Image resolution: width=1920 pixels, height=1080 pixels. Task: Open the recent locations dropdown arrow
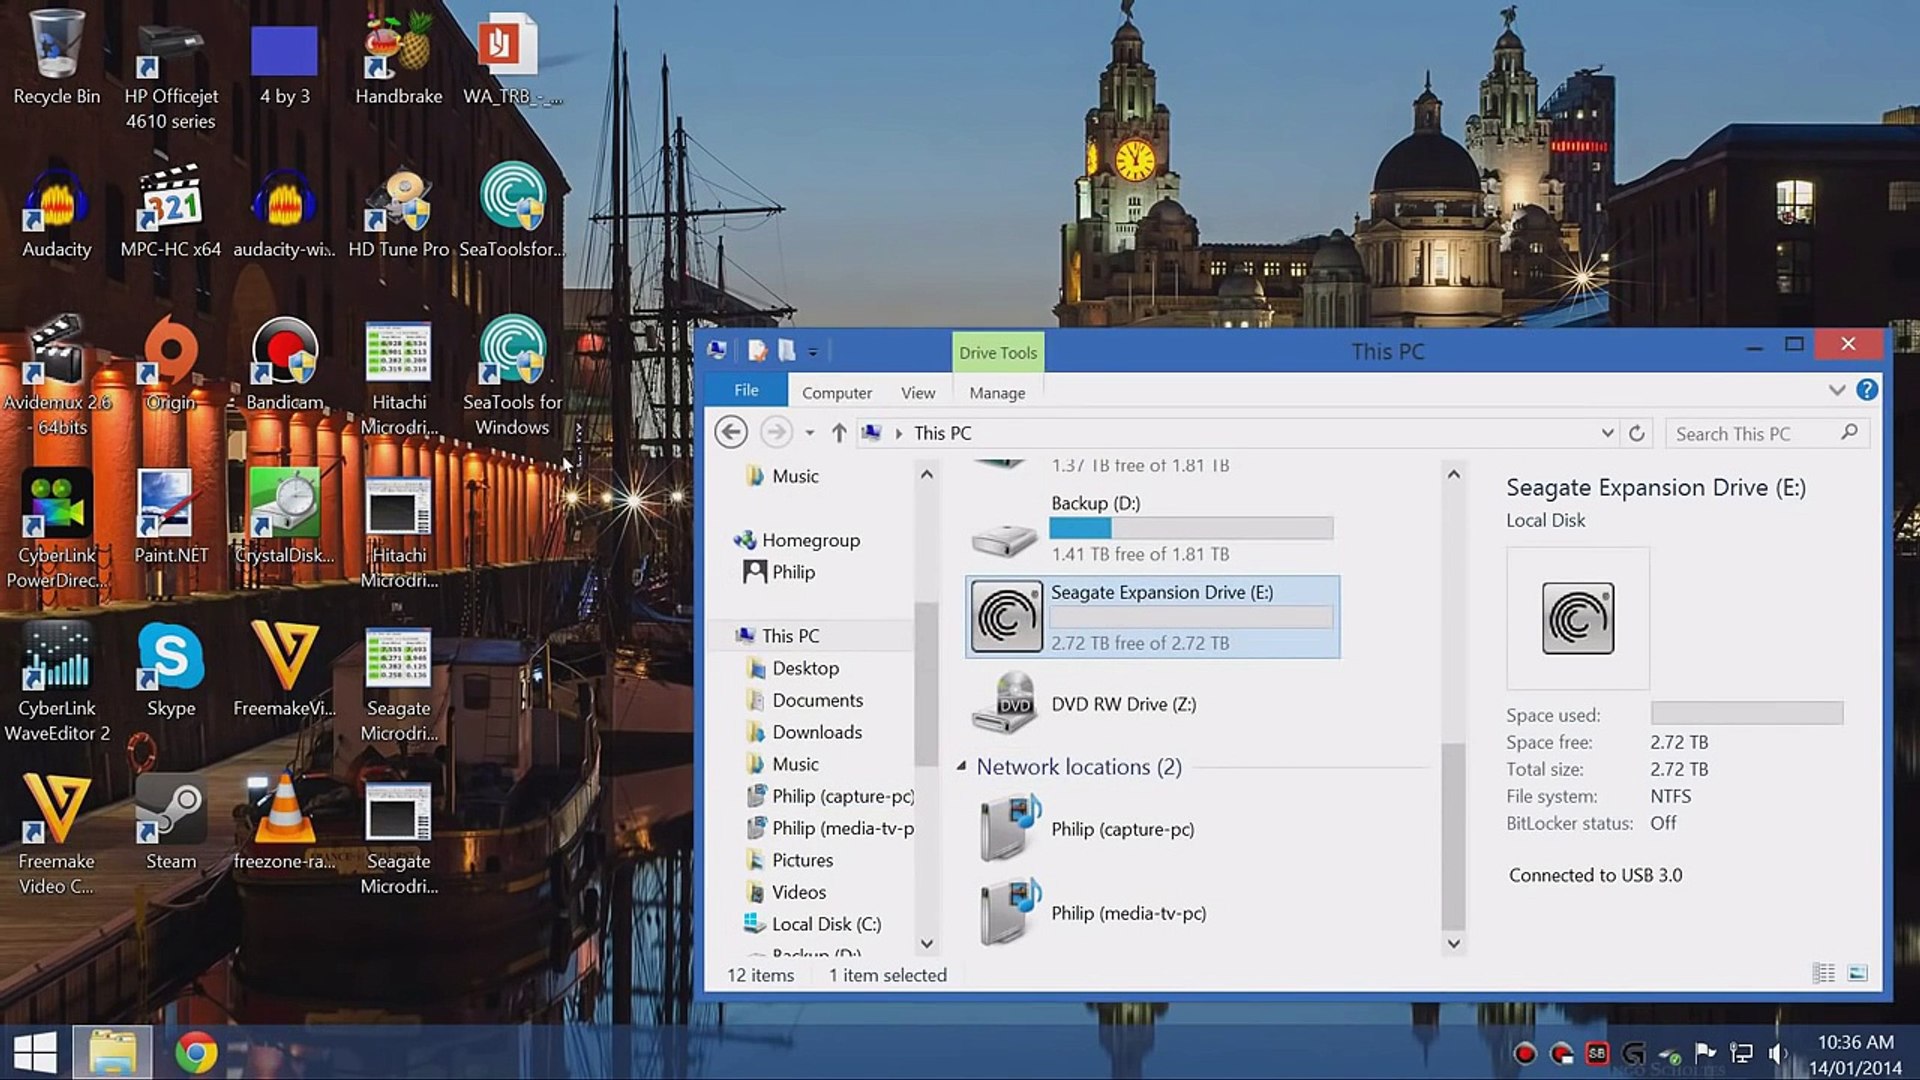point(809,433)
